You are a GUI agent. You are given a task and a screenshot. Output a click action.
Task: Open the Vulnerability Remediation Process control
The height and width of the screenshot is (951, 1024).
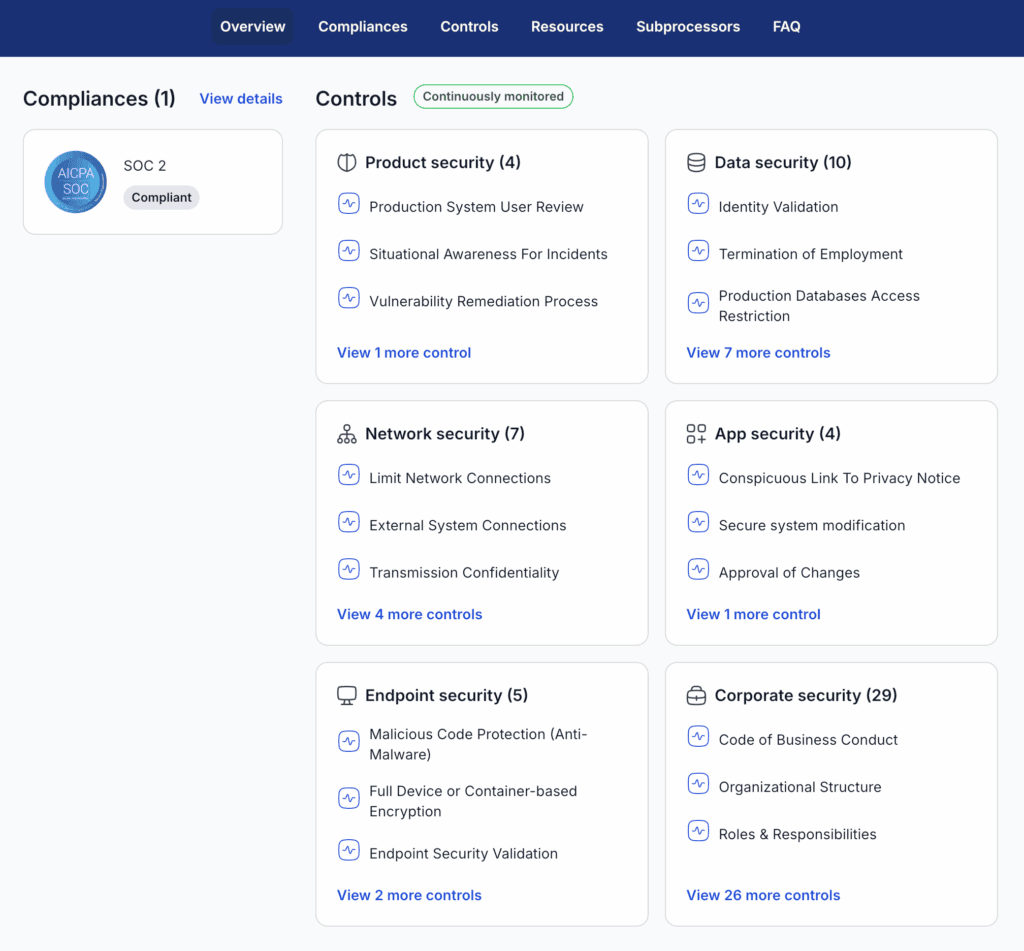pos(483,301)
